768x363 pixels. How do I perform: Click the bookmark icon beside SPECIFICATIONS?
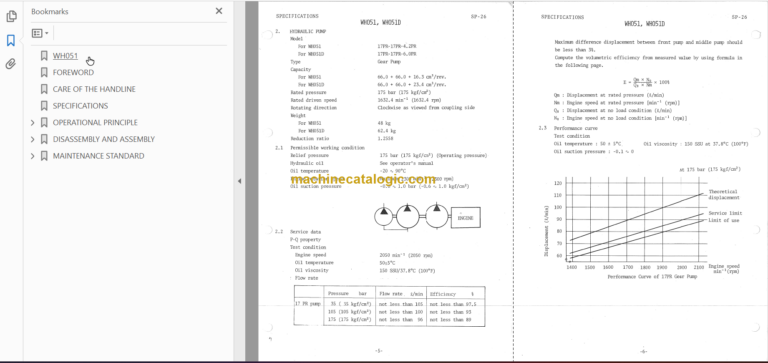point(44,106)
